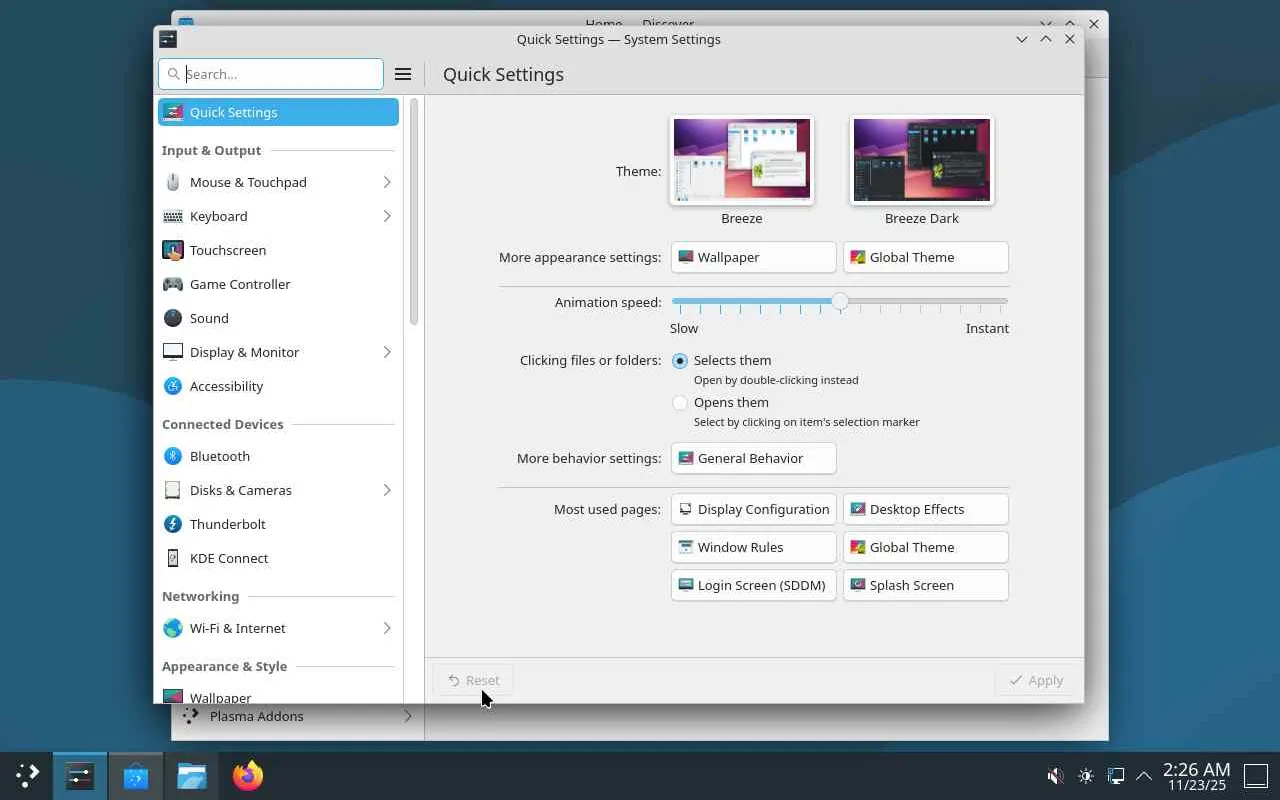Screen dimensions: 1280x800
Task: Click the clock showing 2:26 AM
Action: (1196, 776)
